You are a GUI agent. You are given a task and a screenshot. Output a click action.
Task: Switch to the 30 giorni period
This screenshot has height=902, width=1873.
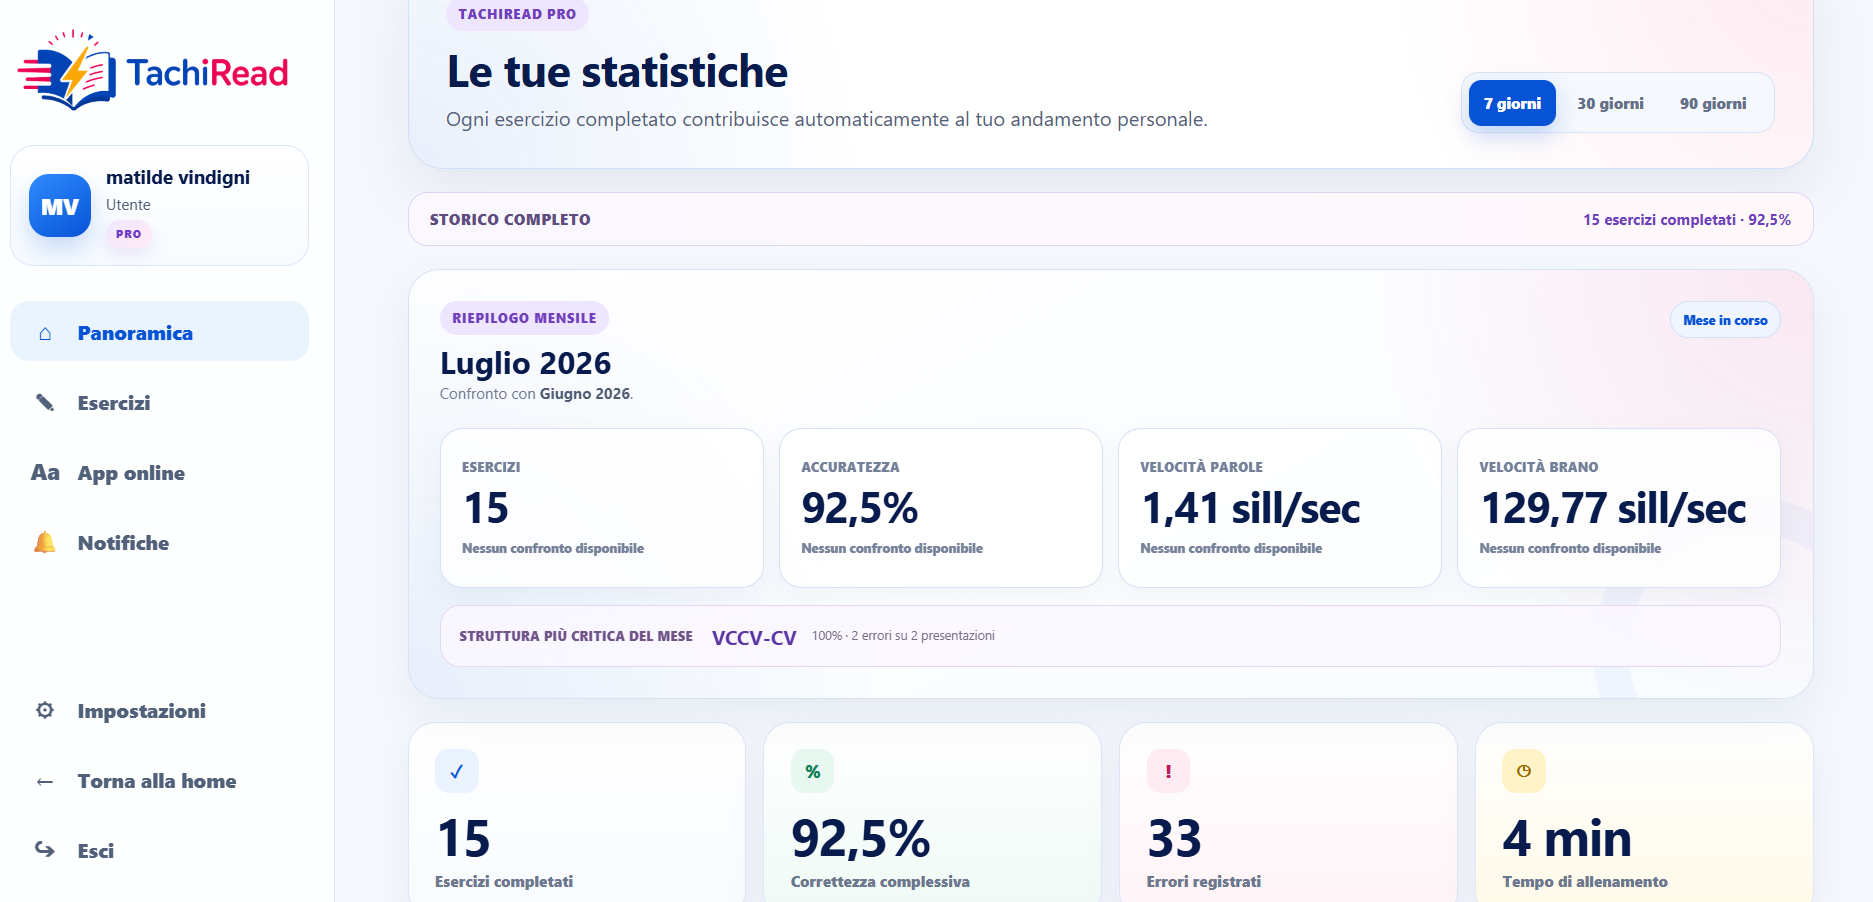[1610, 103]
